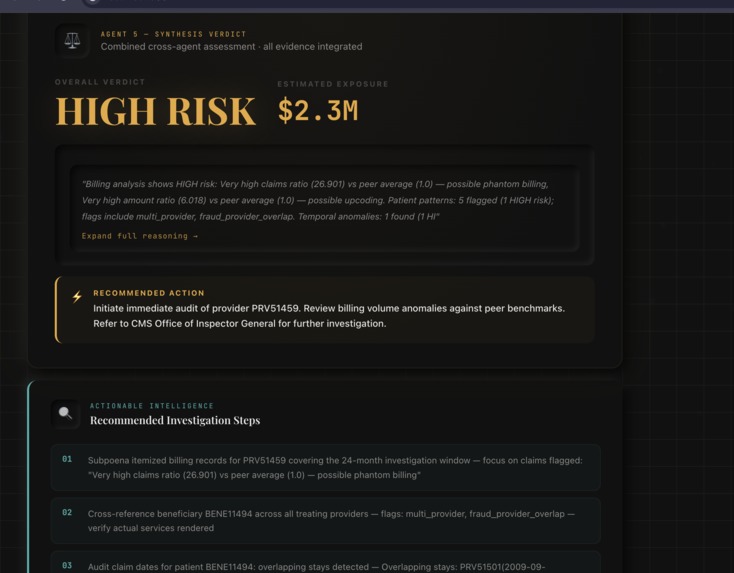Select step 02 cross-reference beneficiary BENE11494 item
Screen dimensions: 734x573
coord(325,521)
